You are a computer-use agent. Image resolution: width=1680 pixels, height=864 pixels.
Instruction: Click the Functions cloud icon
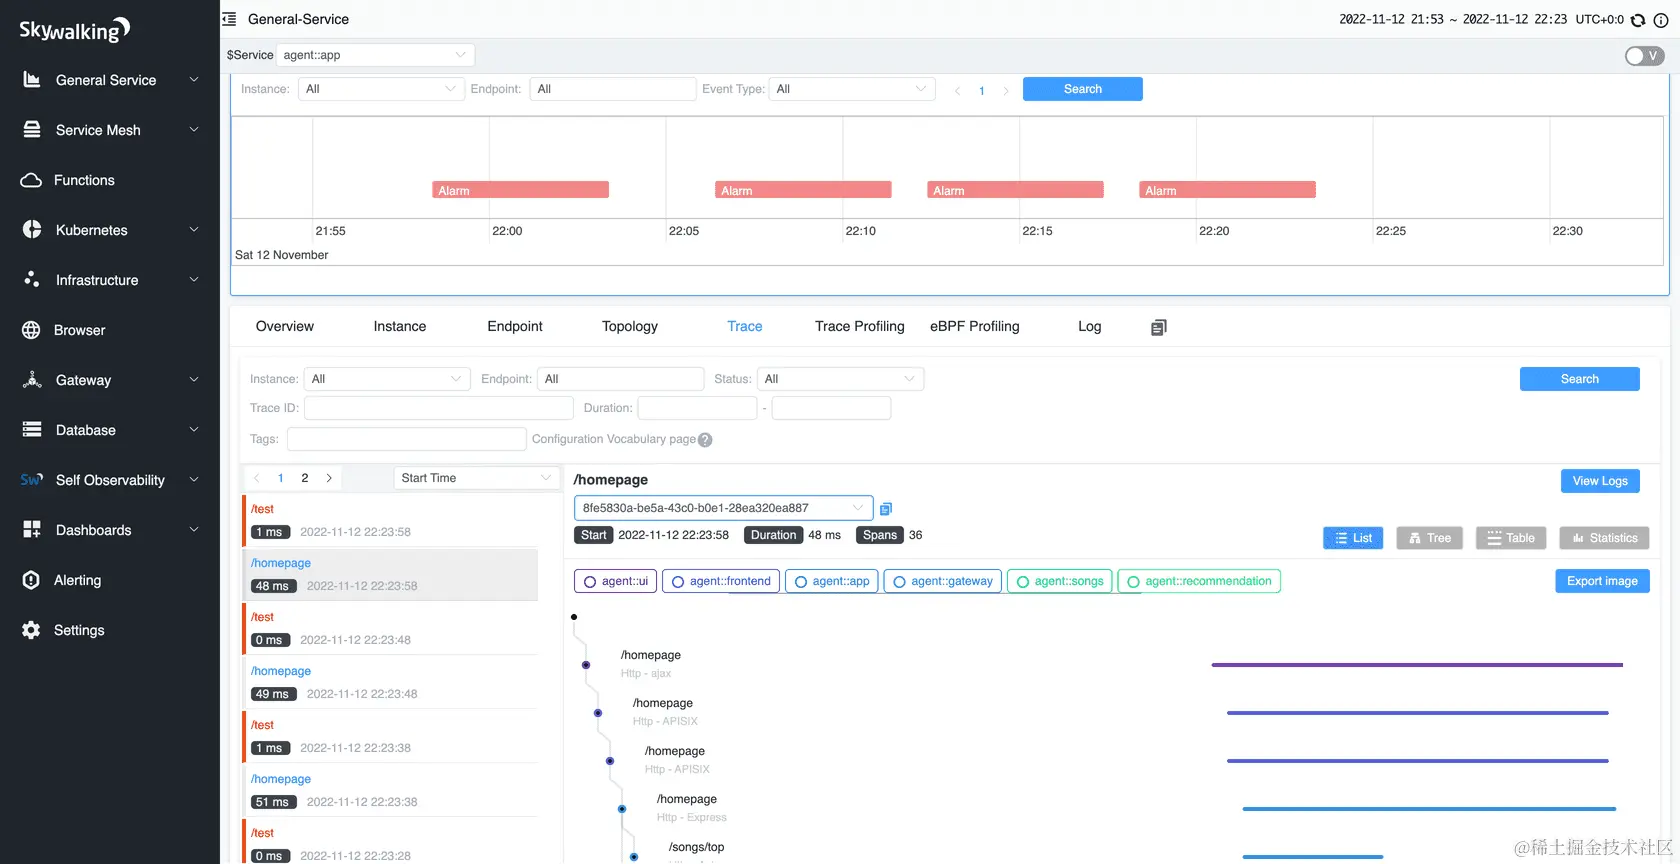pyautogui.click(x=31, y=180)
